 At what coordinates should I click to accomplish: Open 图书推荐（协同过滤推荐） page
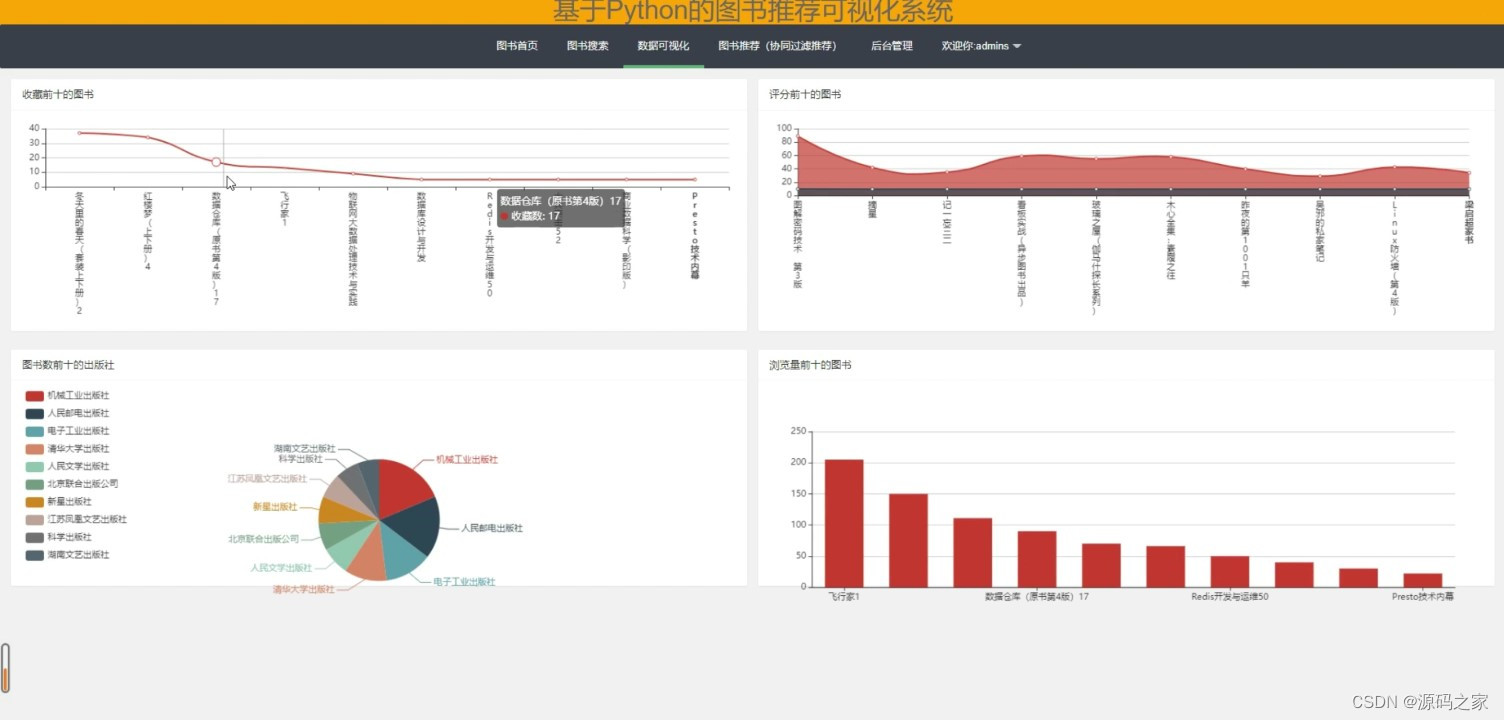pyautogui.click(x=778, y=46)
